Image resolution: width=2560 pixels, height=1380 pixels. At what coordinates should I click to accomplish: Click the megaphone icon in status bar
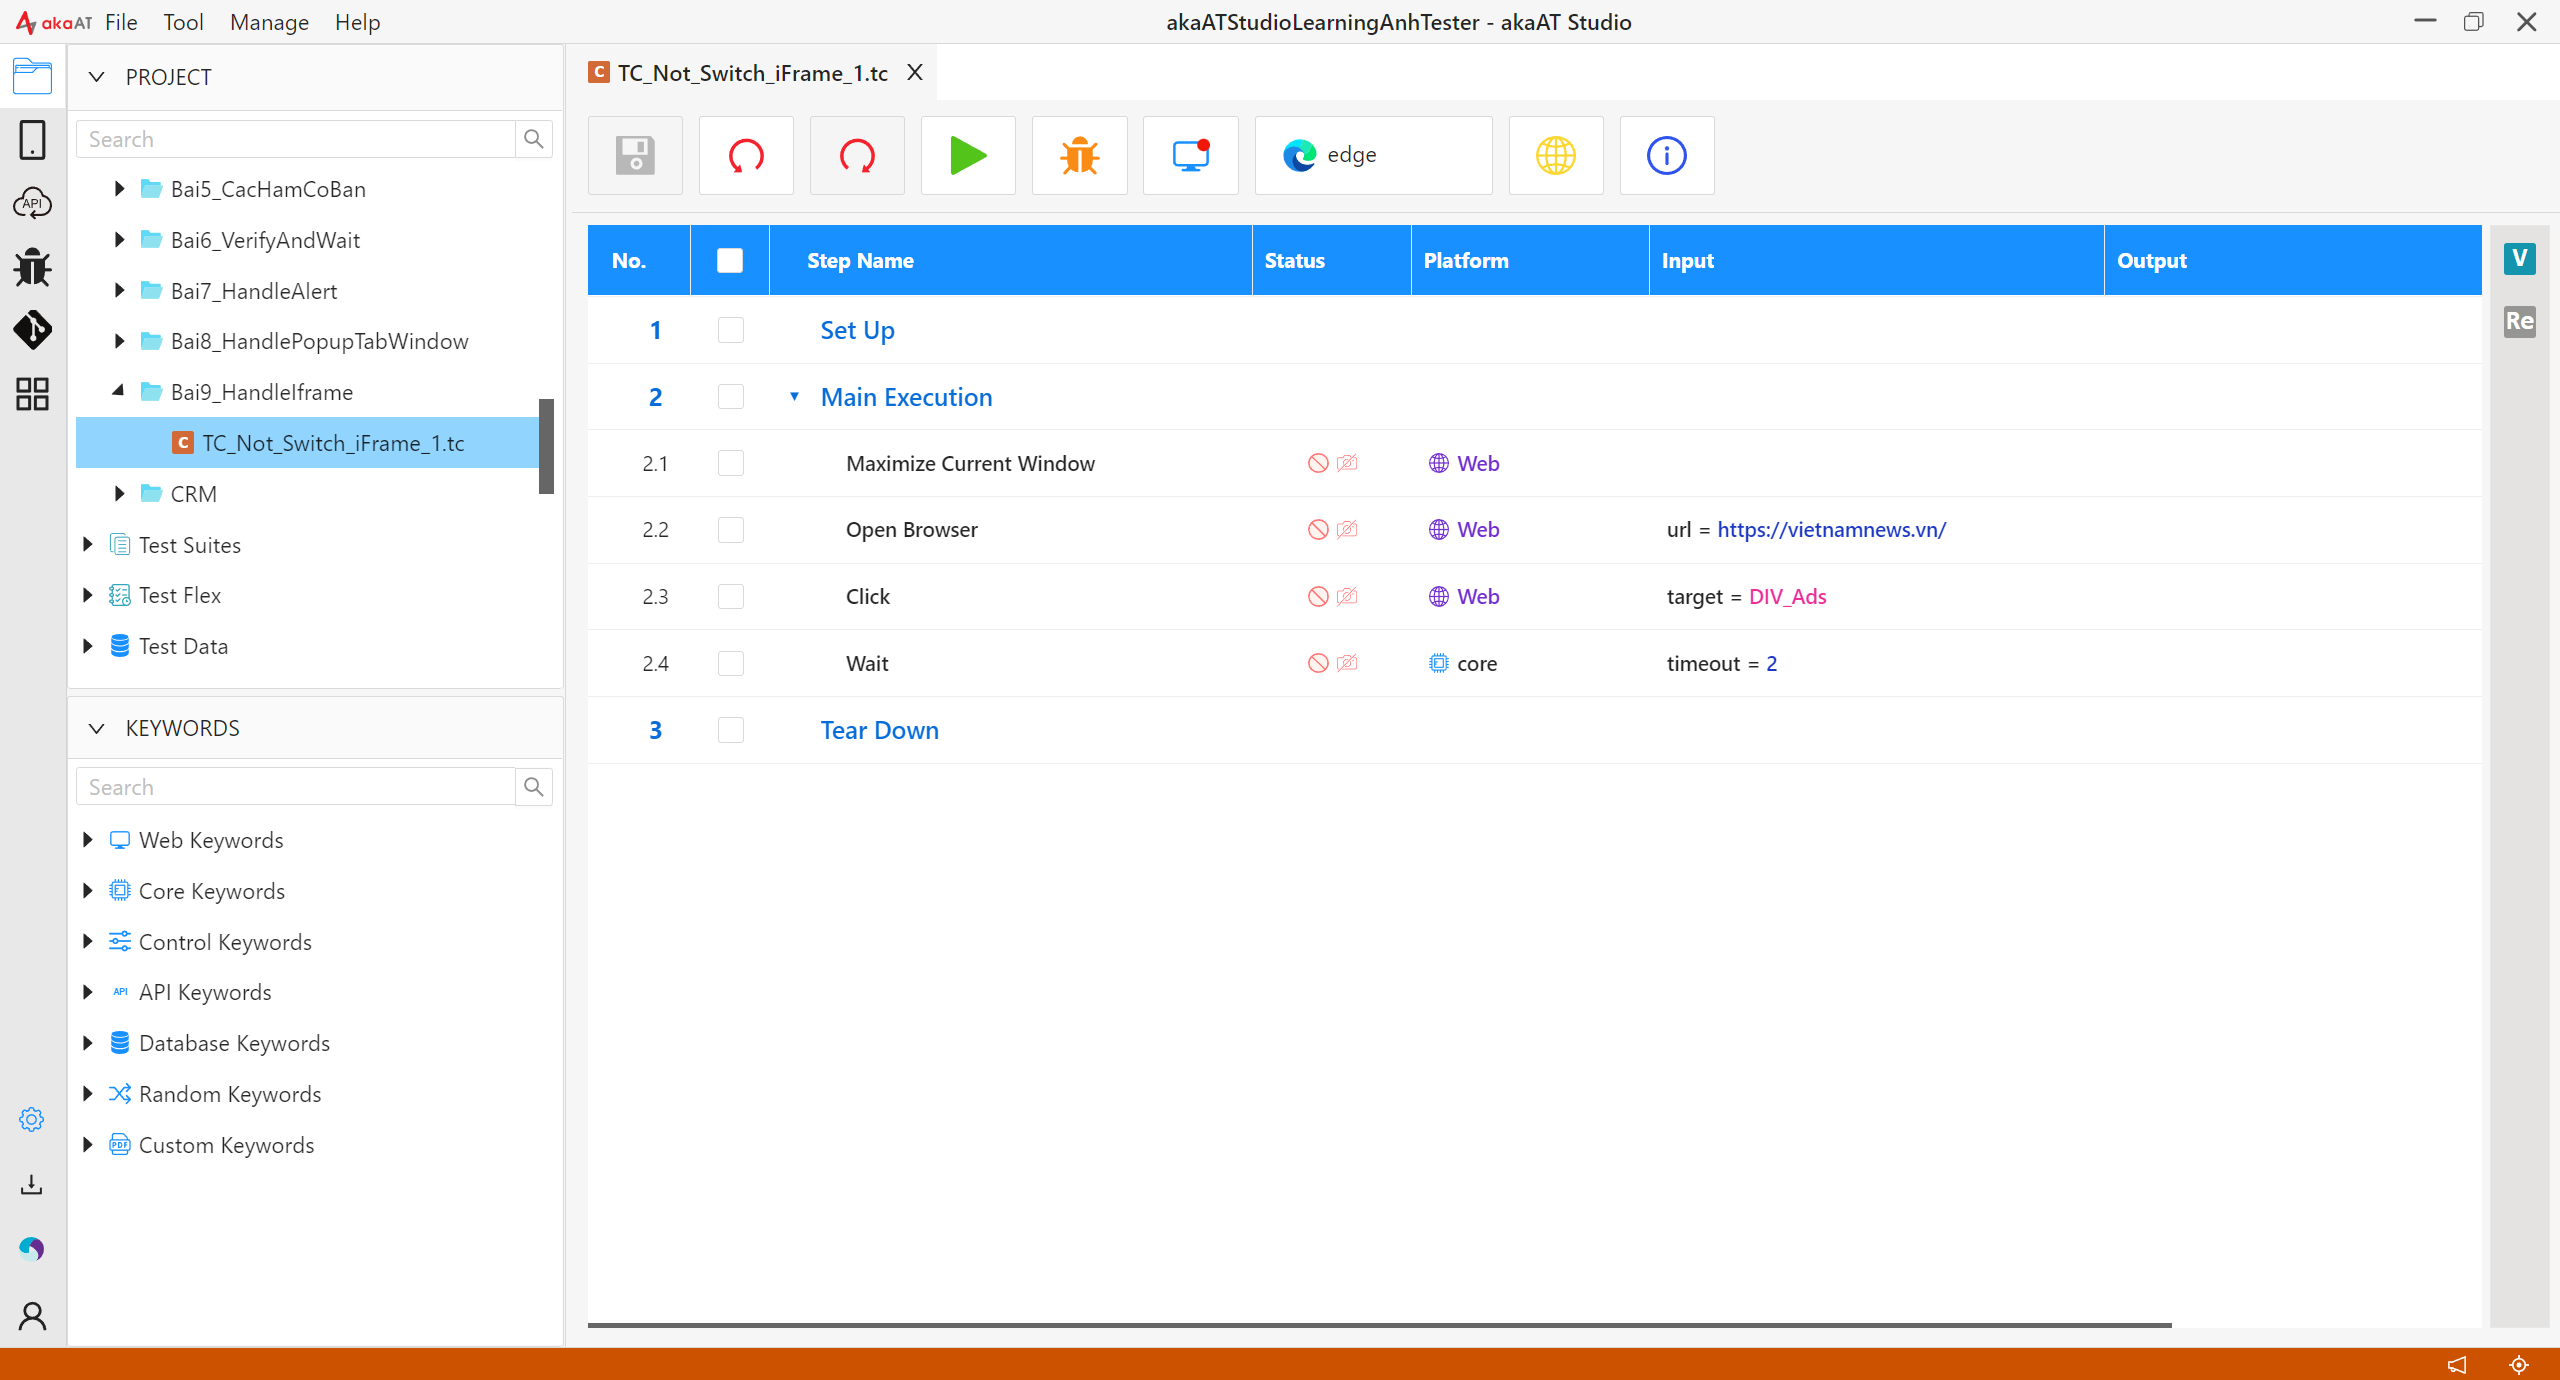coord(2457,1365)
